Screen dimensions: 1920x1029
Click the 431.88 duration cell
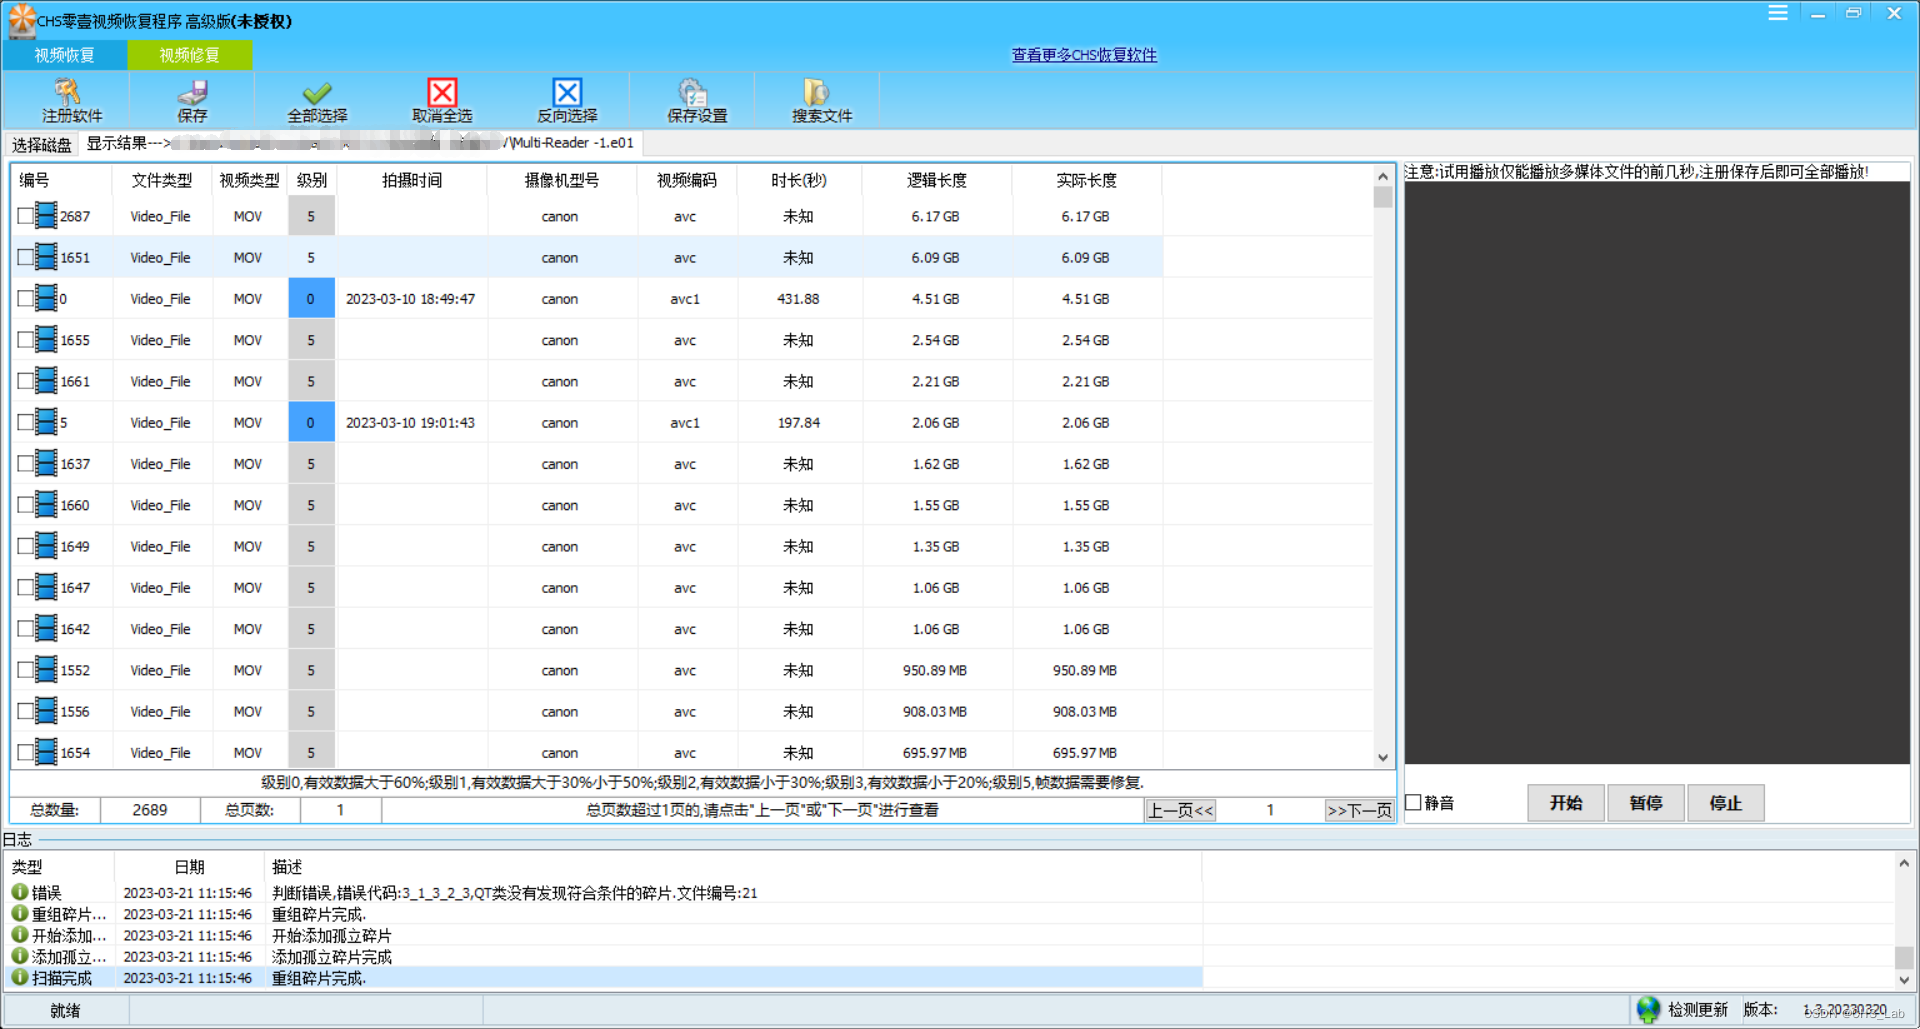(798, 299)
